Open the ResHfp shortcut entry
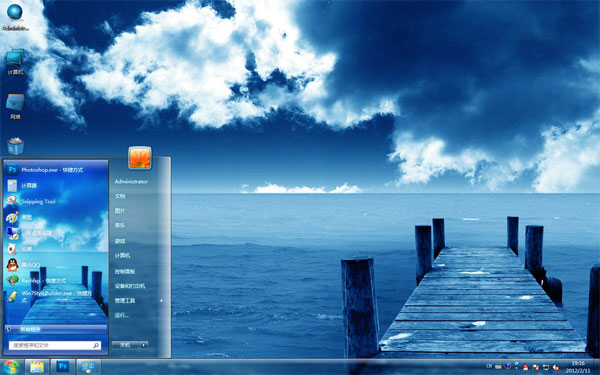600x375 pixels. pos(56,280)
